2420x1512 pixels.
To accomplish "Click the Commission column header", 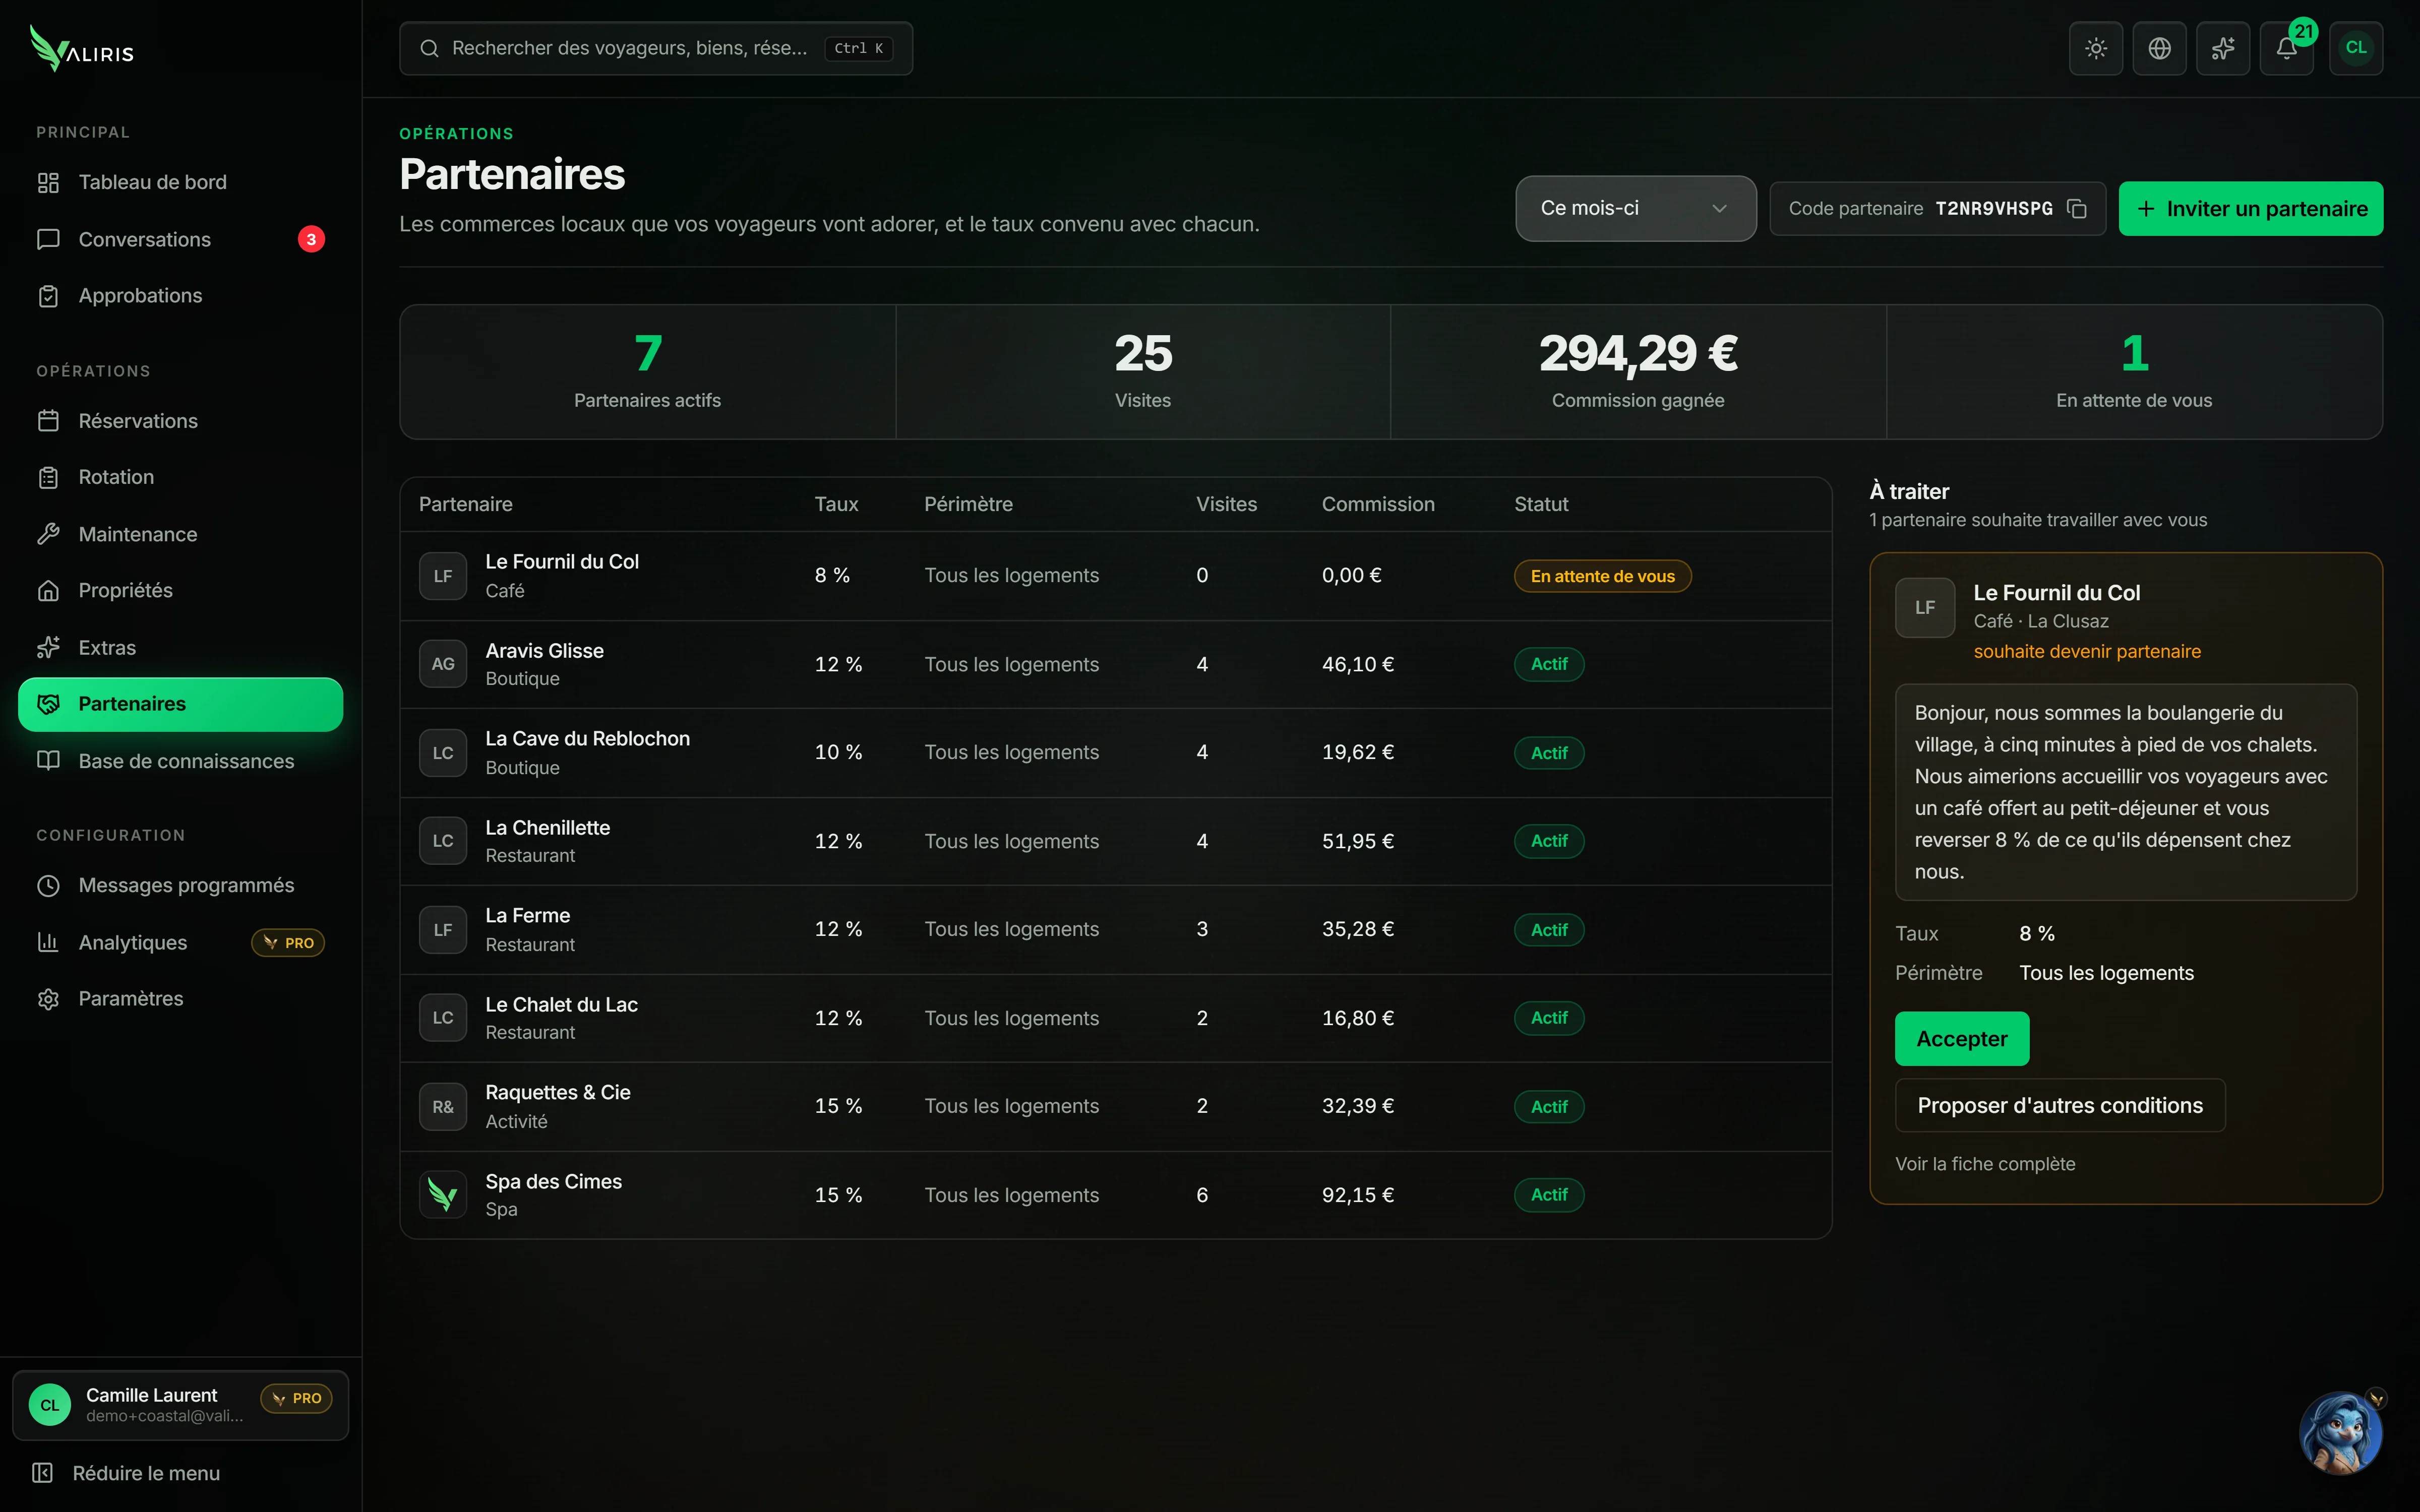I will pos(1377,504).
